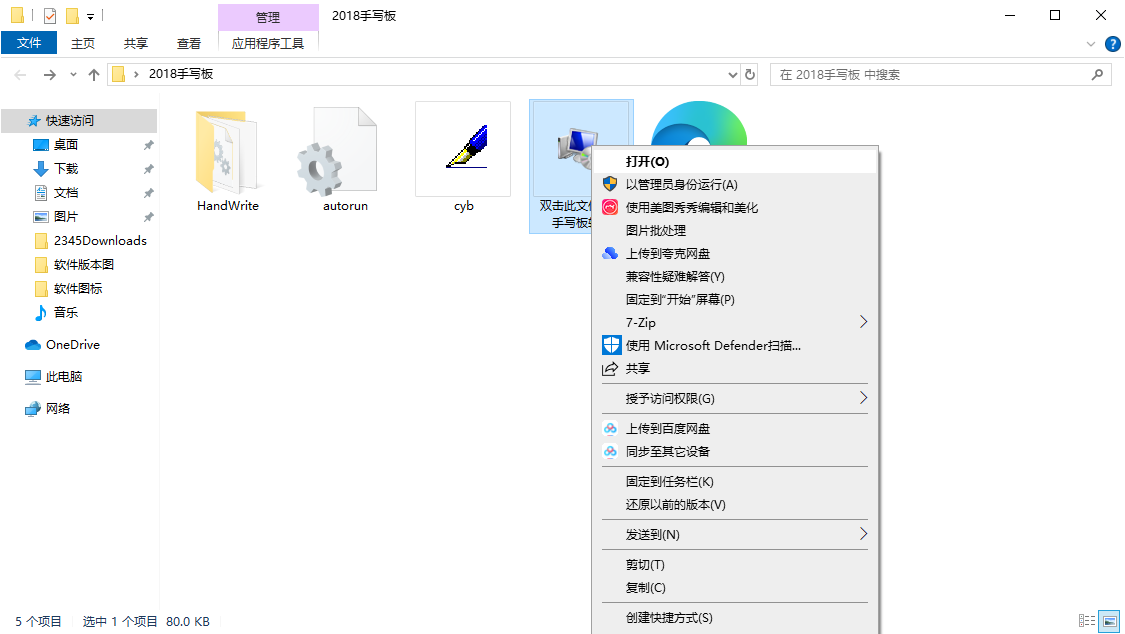
Task: Click the Back navigation arrow
Action: coord(21,75)
